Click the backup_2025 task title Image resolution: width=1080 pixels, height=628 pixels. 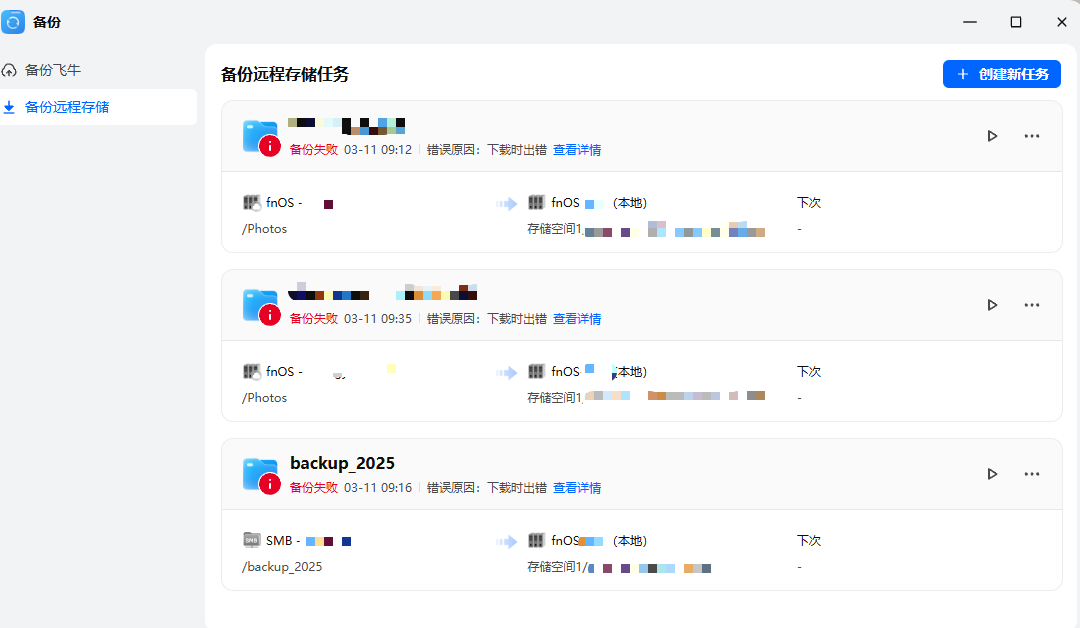point(342,463)
